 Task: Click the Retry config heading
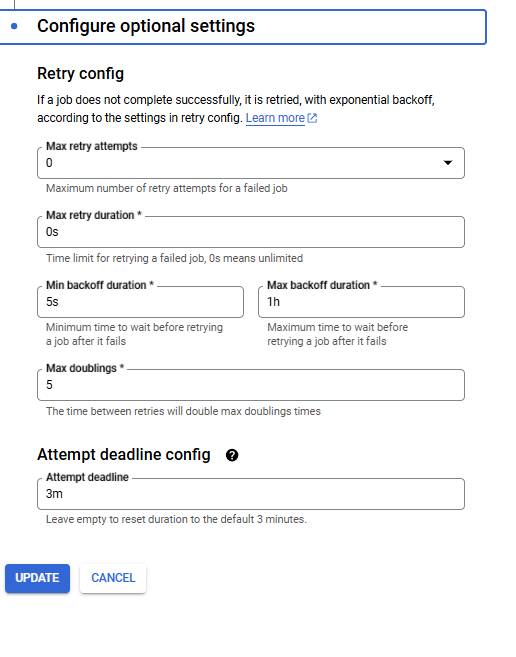[x=80, y=74]
